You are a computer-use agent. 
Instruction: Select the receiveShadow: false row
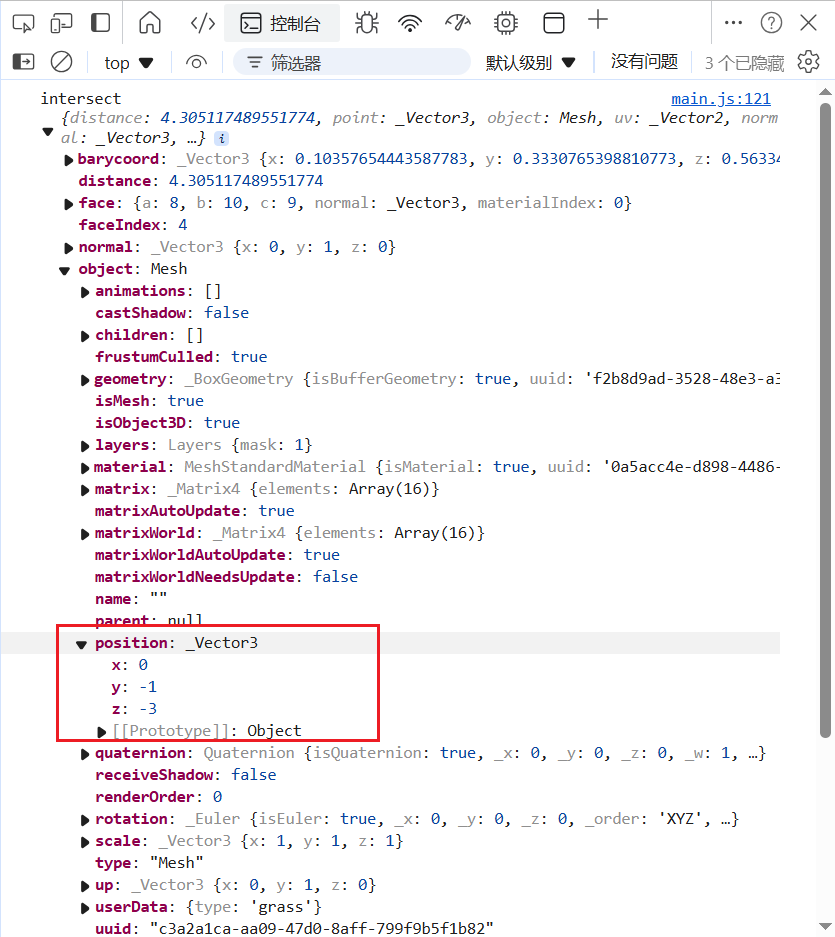pyautogui.click(x=186, y=775)
